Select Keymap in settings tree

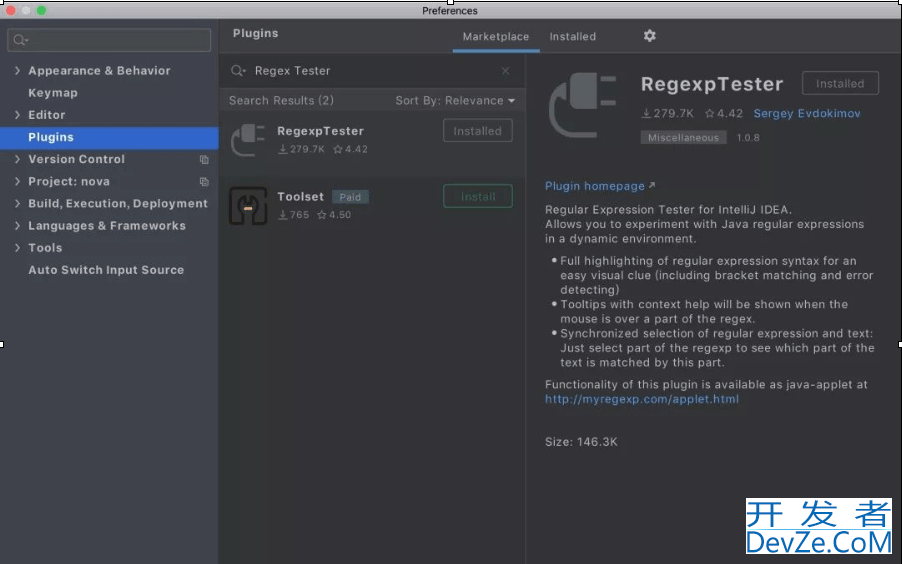[53, 93]
